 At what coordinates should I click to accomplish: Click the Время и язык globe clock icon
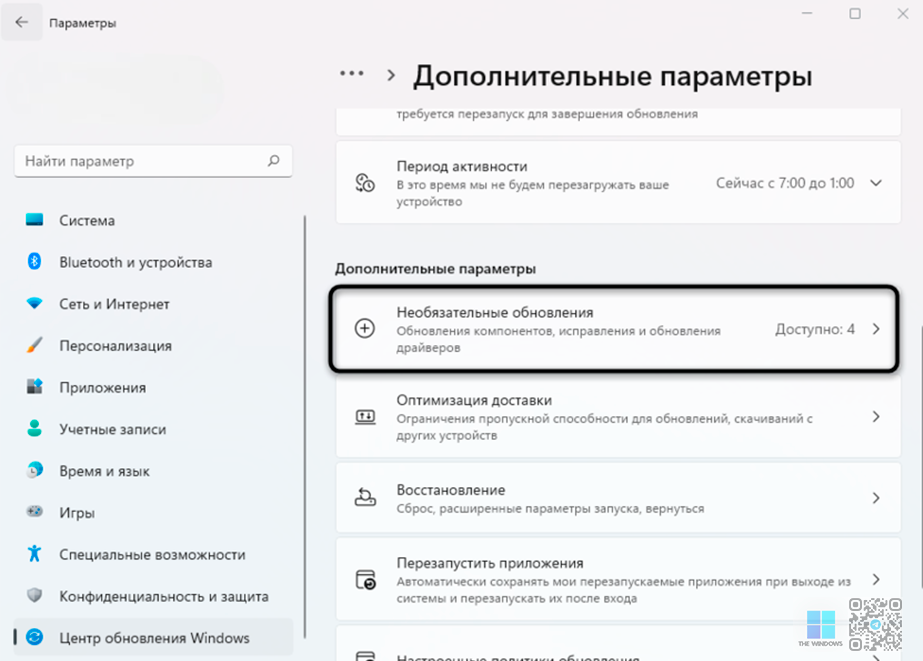tap(34, 470)
